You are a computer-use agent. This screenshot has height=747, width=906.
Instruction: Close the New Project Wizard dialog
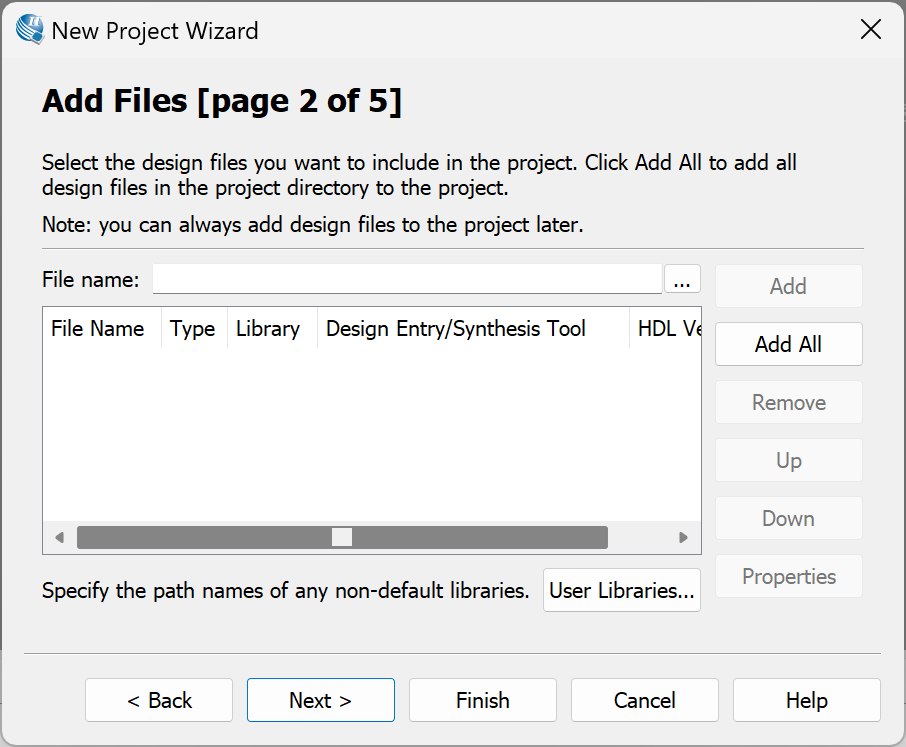coord(870,30)
